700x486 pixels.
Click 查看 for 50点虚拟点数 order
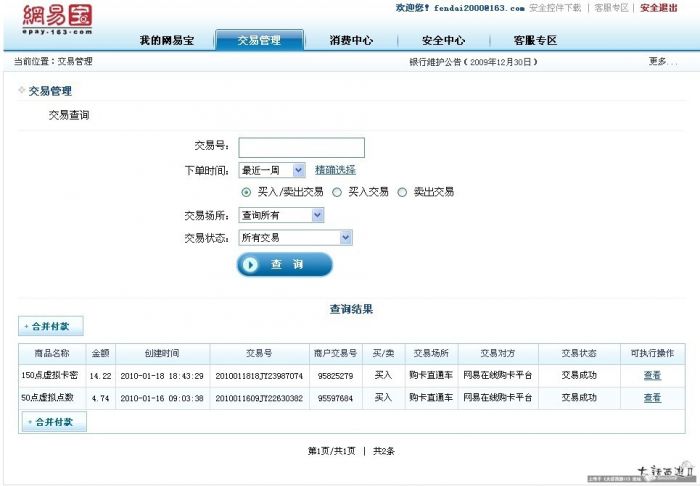coord(652,398)
